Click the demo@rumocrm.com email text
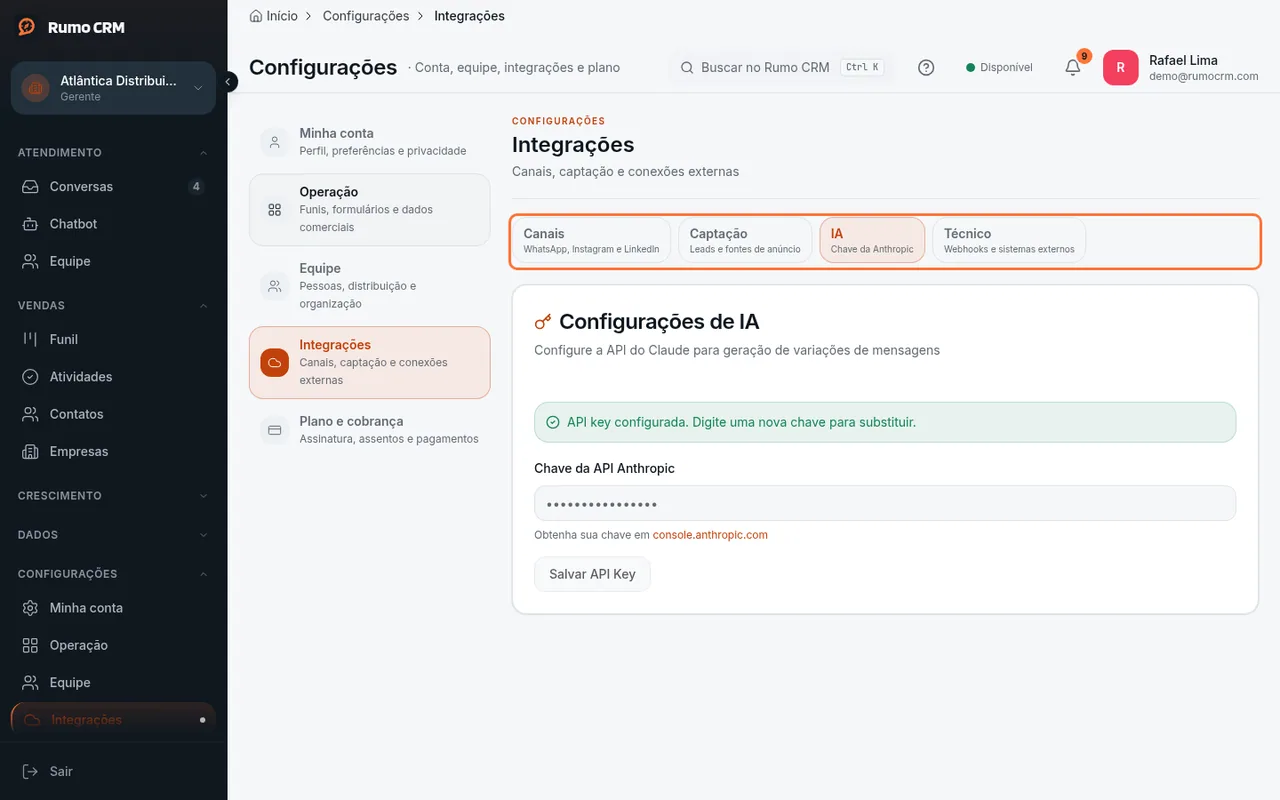 (x=1204, y=76)
